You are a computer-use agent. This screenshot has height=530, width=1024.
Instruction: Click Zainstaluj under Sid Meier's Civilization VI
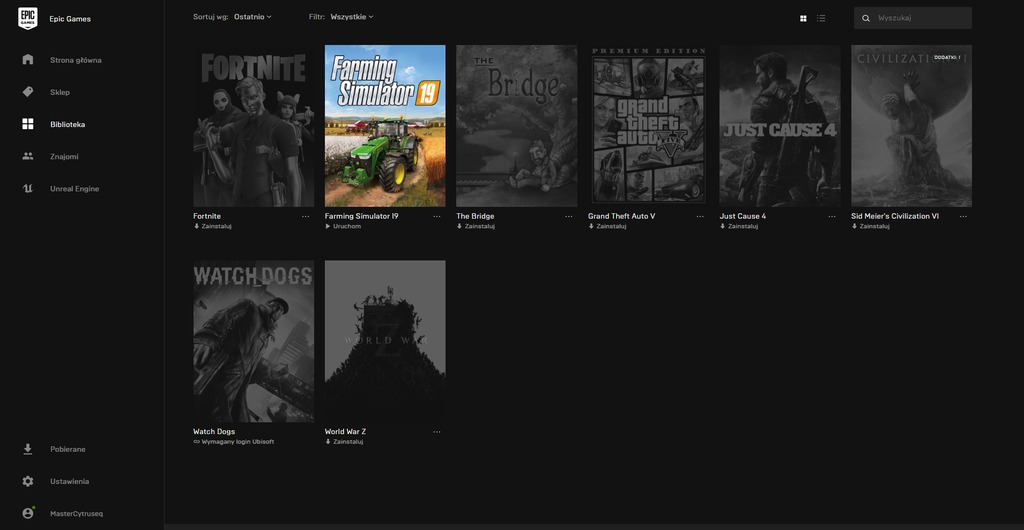click(871, 226)
